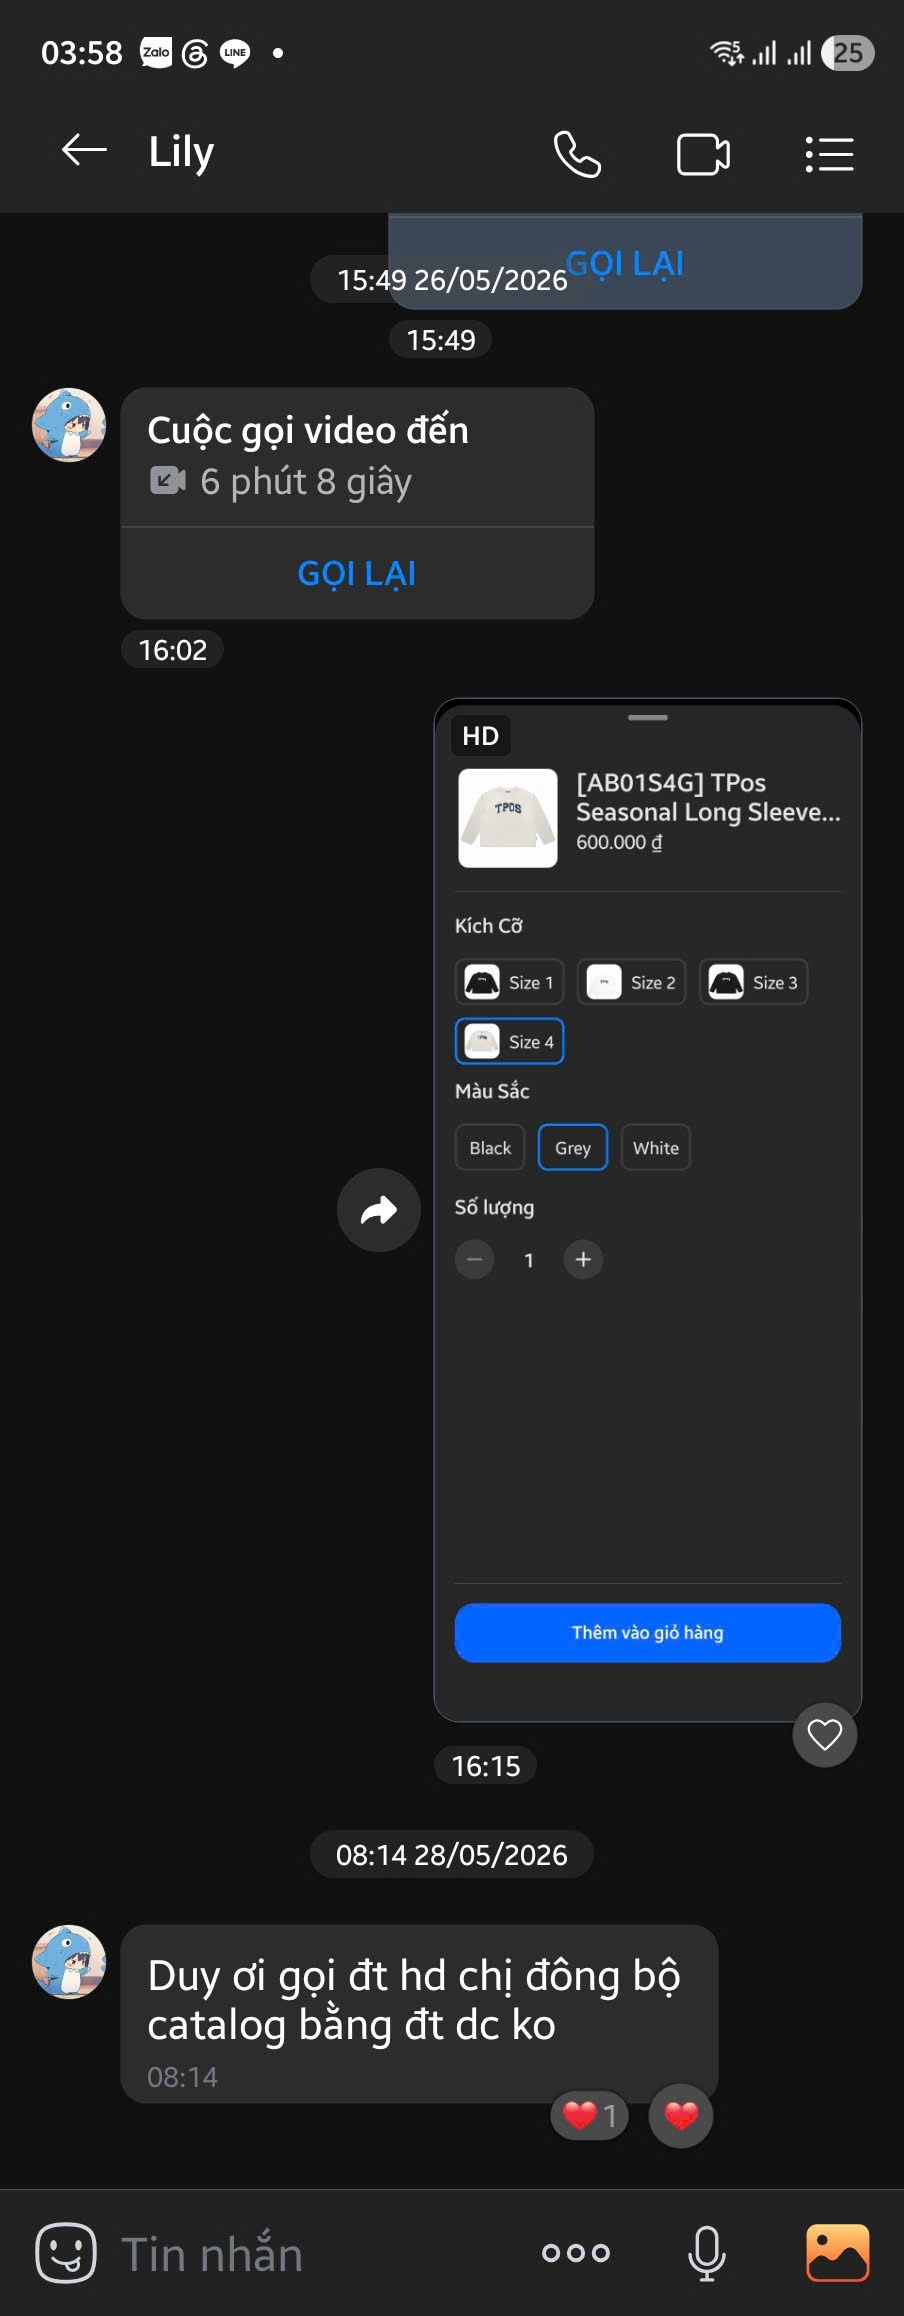Open Lily's avatar beside the catalog message
Image resolution: width=904 pixels, height=2316 pixels.
(69, 1961)
